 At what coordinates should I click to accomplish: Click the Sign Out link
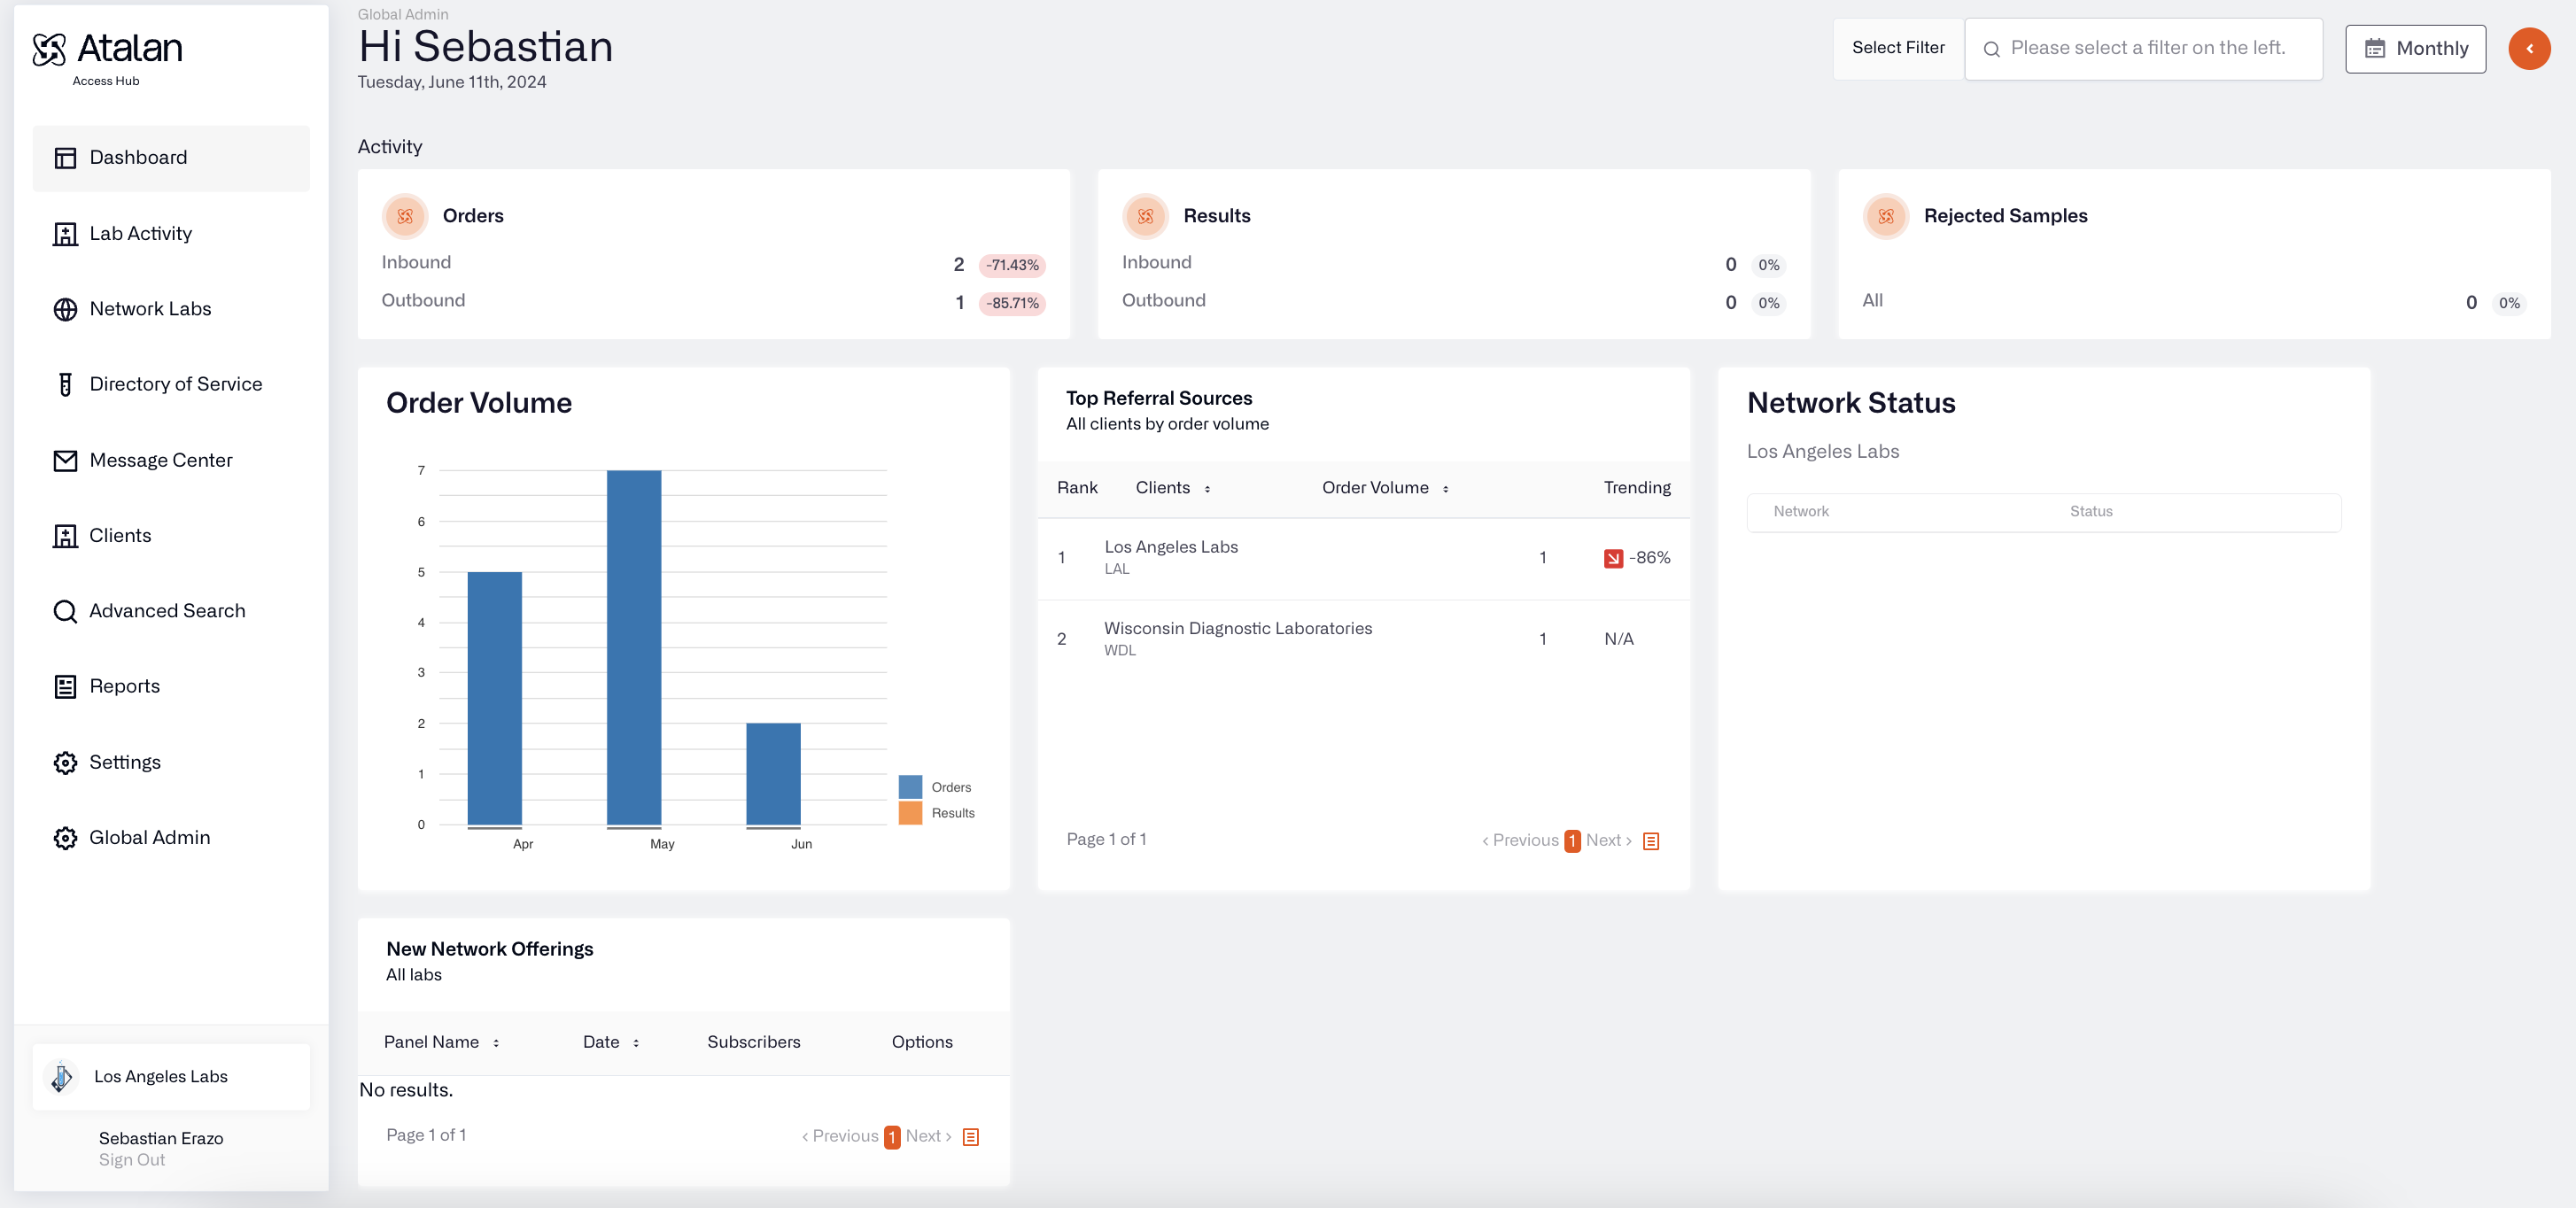132,1160
